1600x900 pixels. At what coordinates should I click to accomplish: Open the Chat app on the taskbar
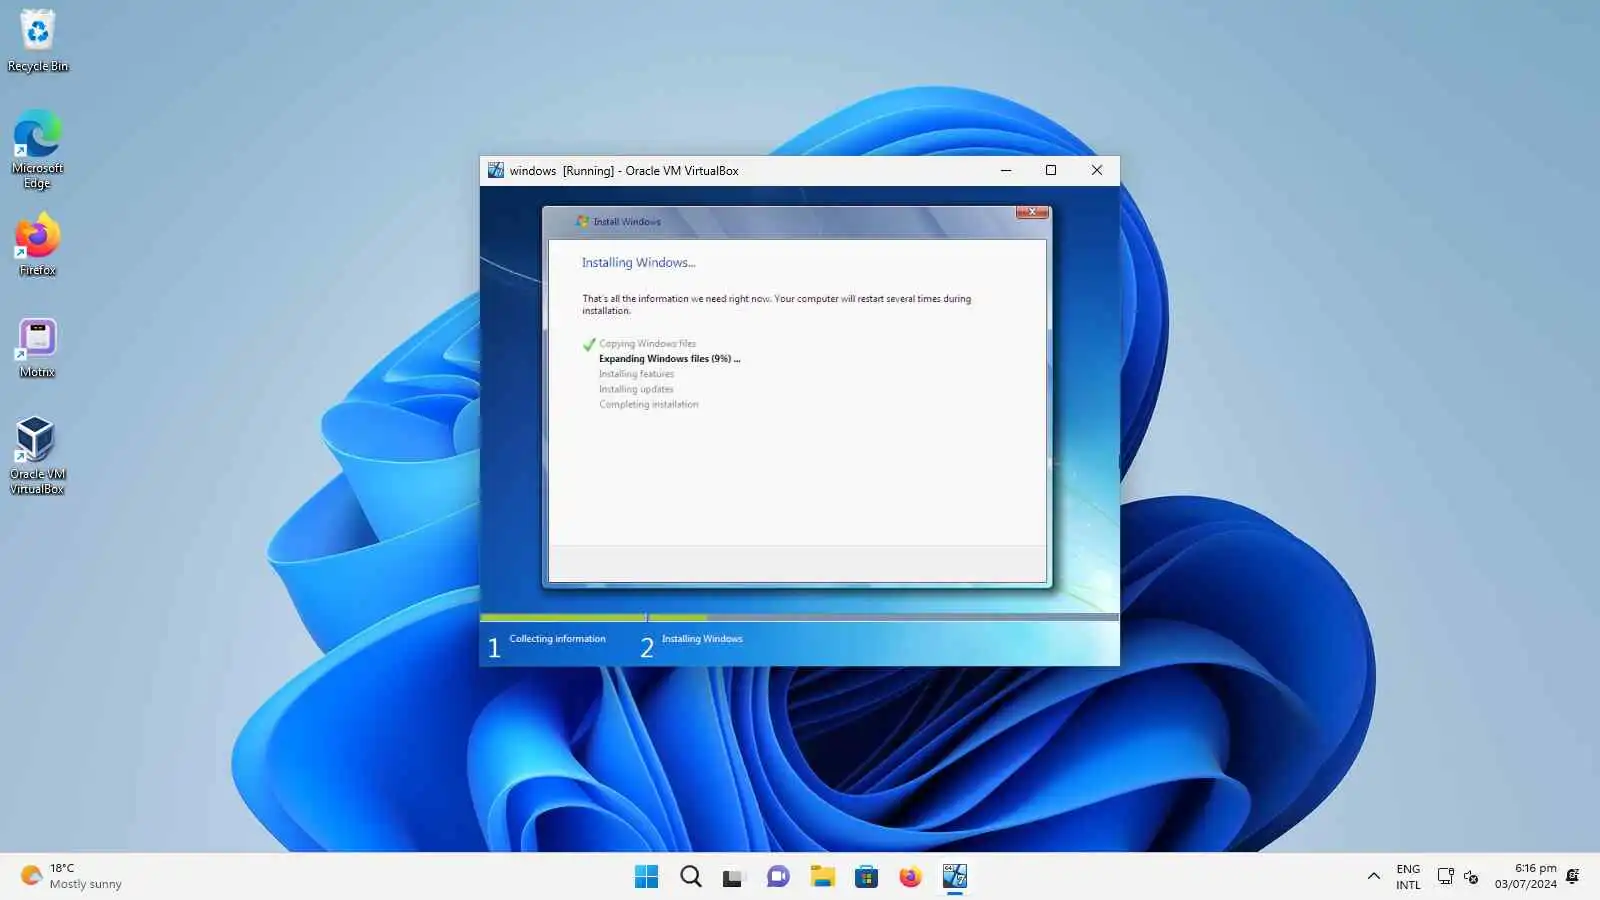coord(778,877)
